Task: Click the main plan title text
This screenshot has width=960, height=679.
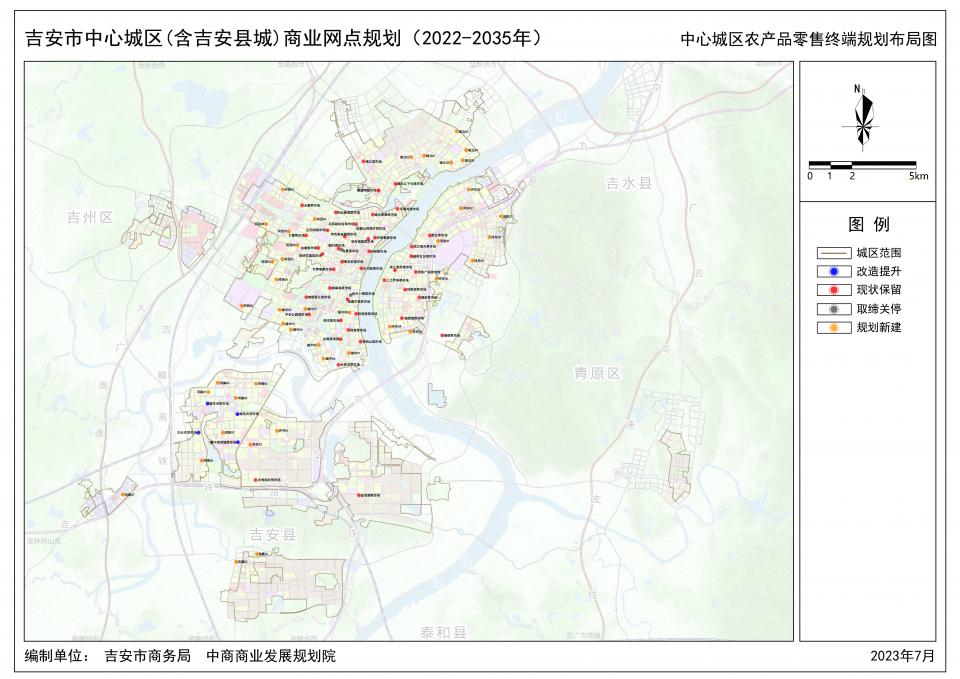Action: point(282,39)
